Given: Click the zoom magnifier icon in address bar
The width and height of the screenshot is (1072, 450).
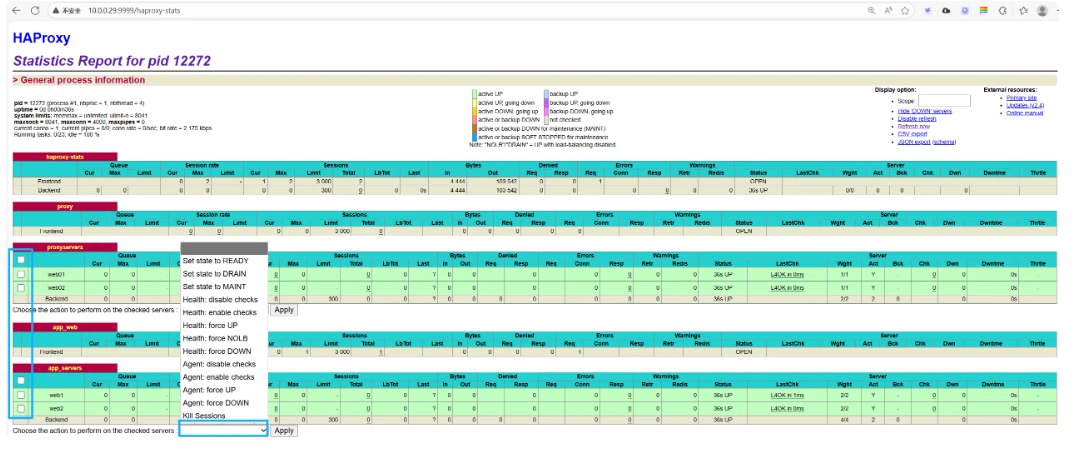Looking at the screenshot, I should coord(872,10).
